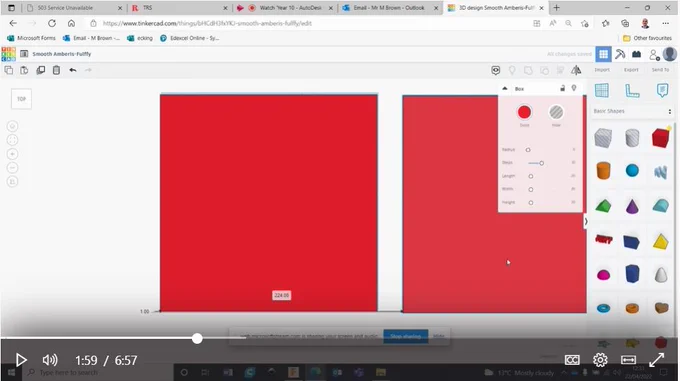680x381 pixels.
Task: Open the Blocks pickaxe mode
Action: [x=620, y=54]
